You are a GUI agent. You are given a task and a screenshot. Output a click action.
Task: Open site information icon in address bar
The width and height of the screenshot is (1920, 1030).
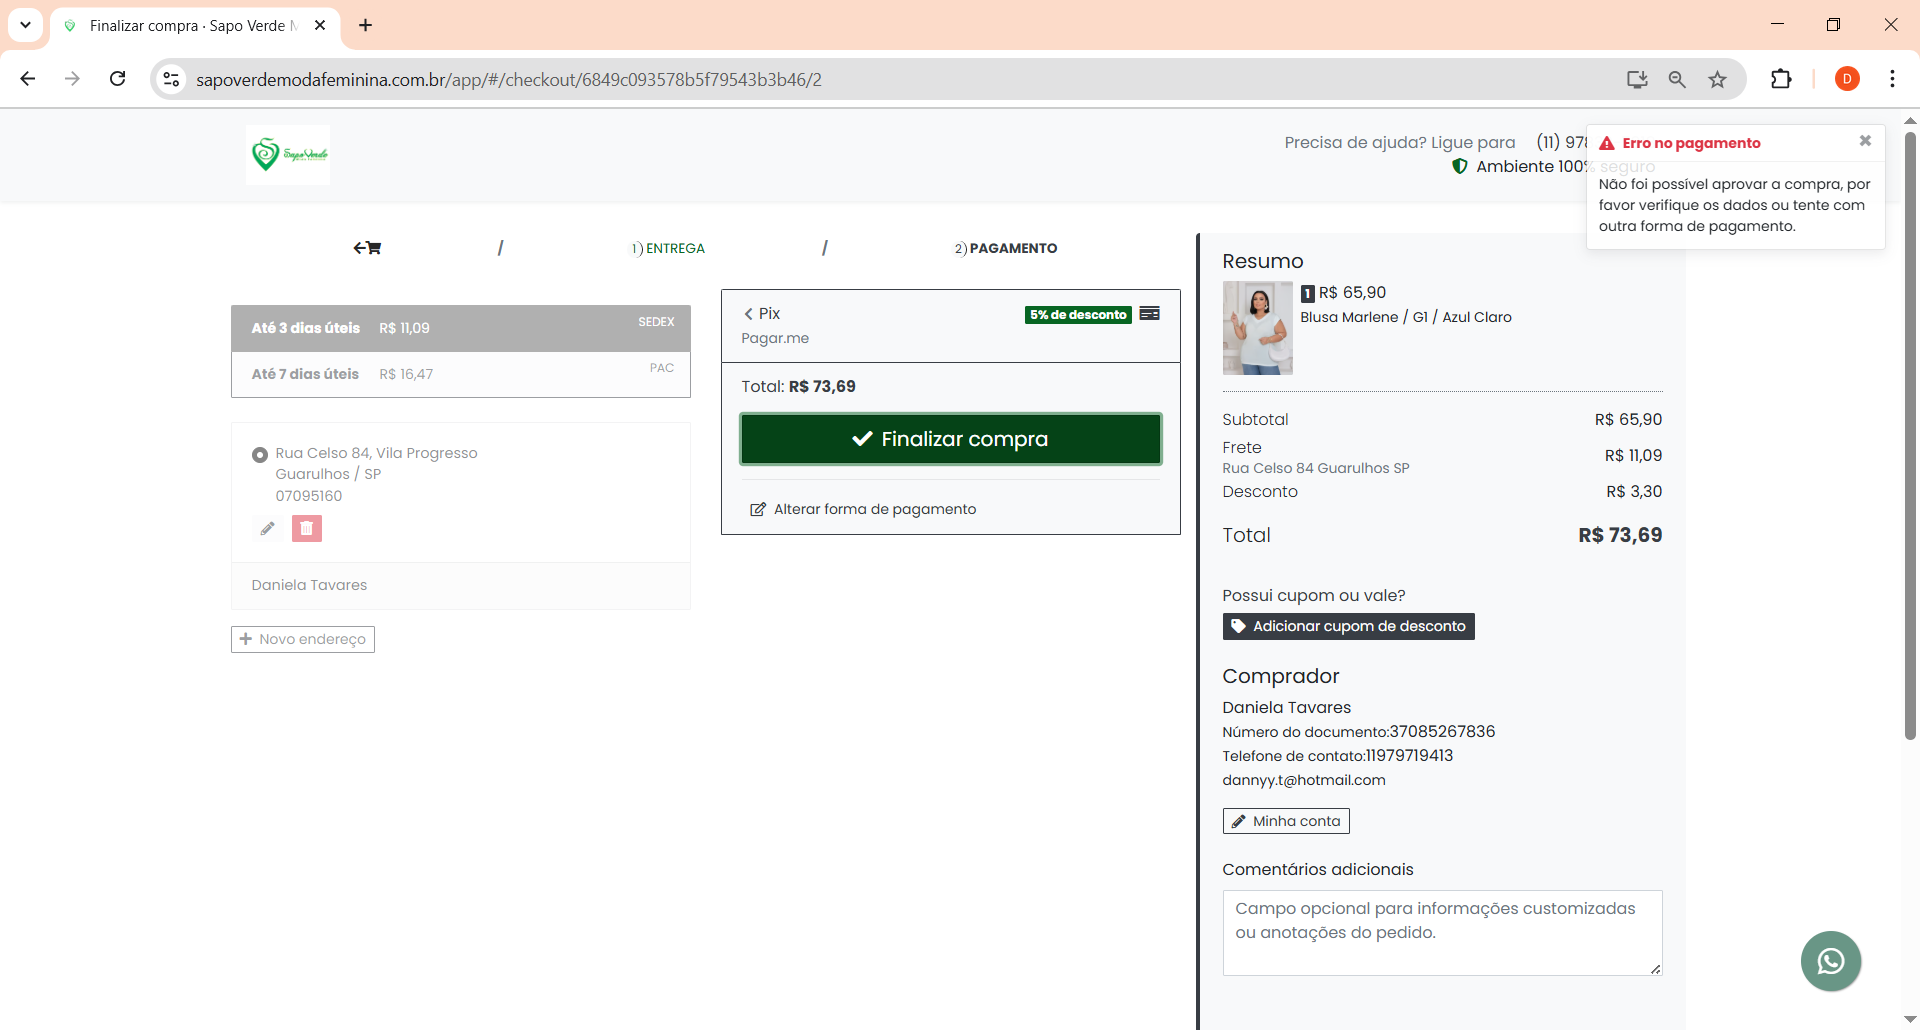coord(171,79)
